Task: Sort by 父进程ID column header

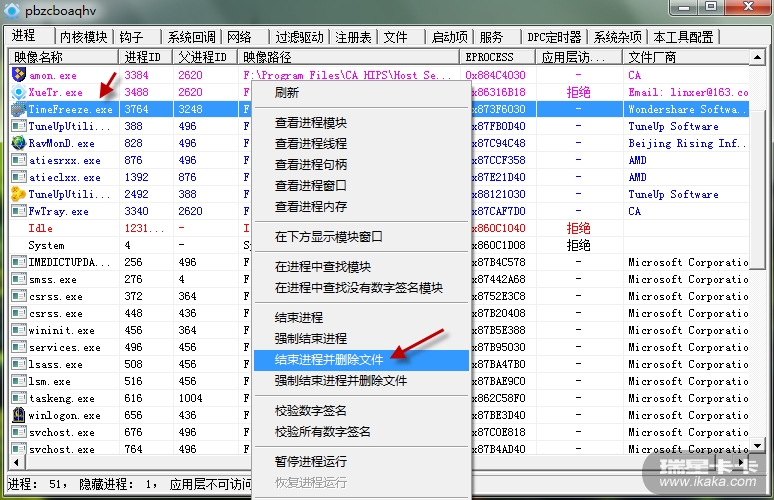Action: point(205,57)
